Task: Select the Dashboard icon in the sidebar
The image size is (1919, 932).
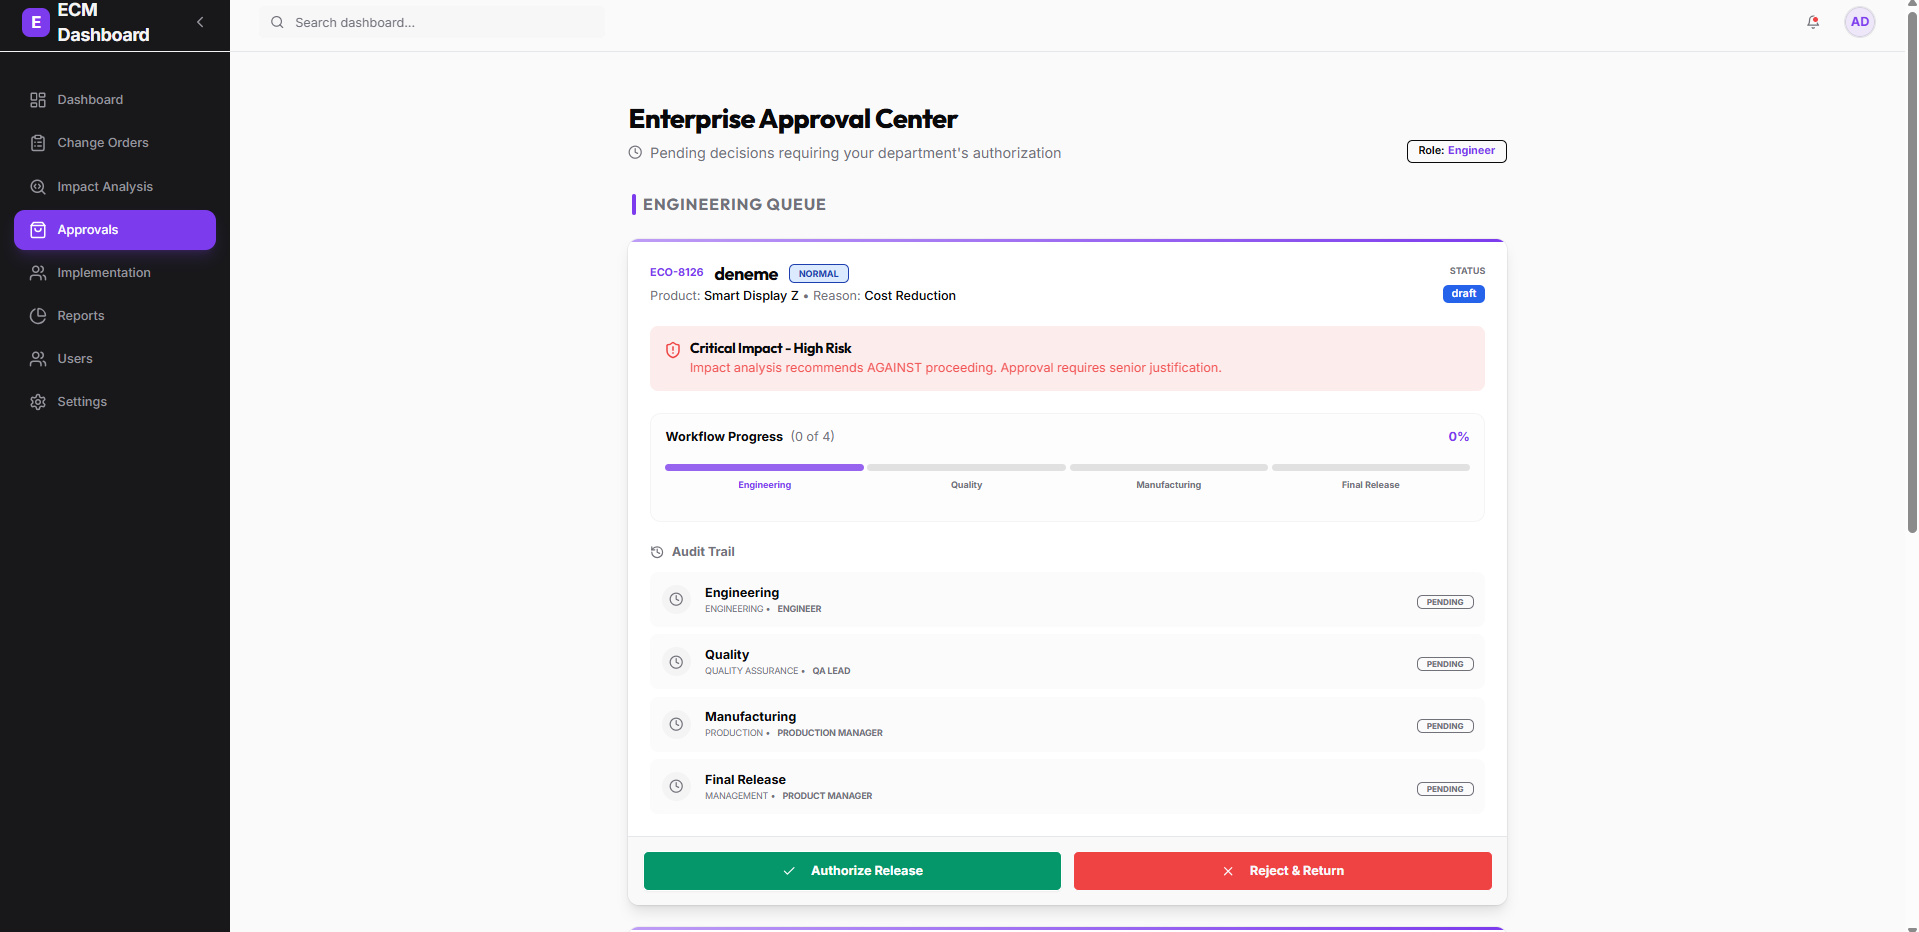Action: point(37,100)
